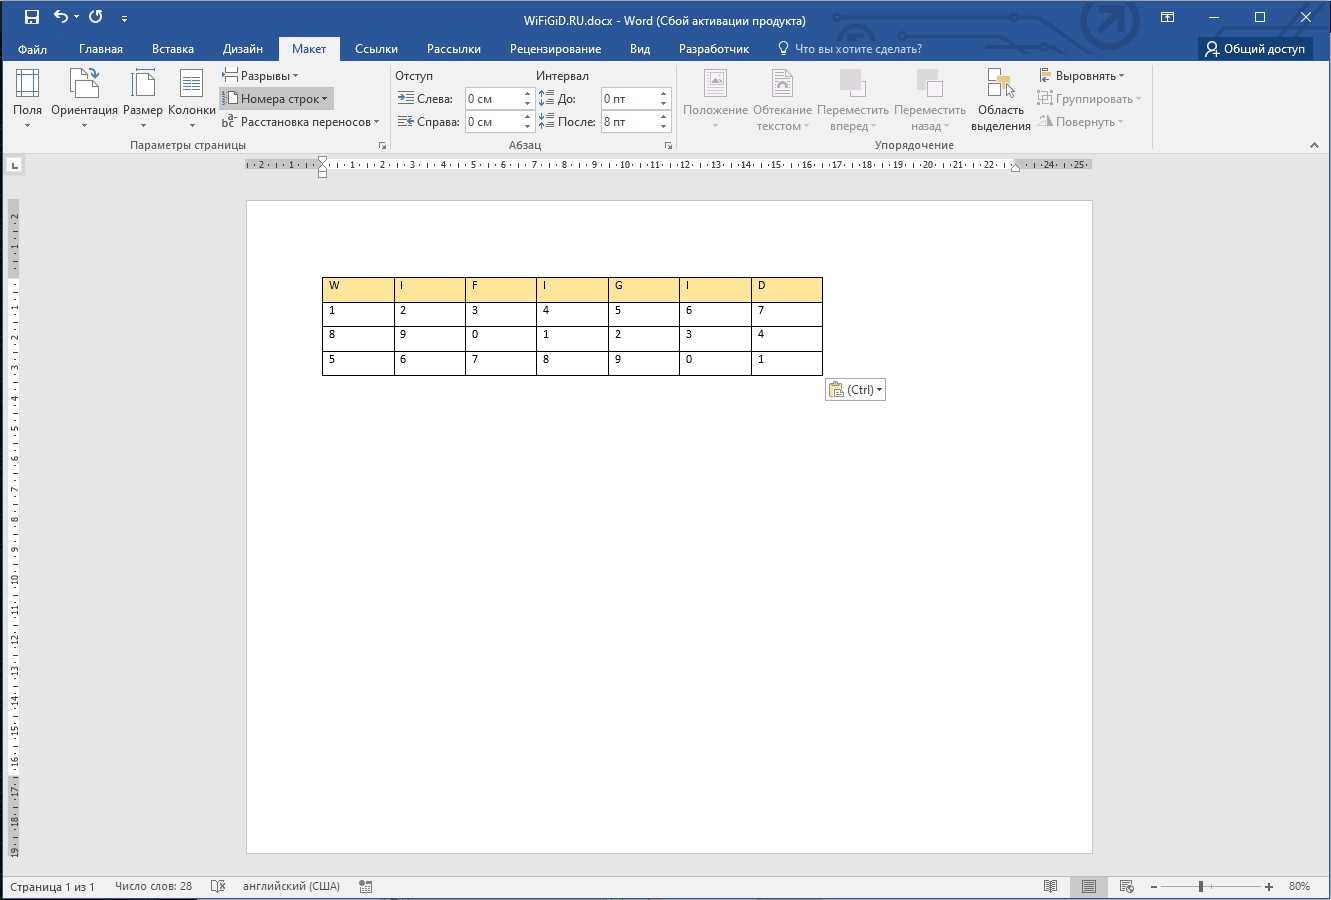This screenshot has height=900, width=1331.
Task: Open the Выровнять align dropdown
Action: coord(1081,76)
